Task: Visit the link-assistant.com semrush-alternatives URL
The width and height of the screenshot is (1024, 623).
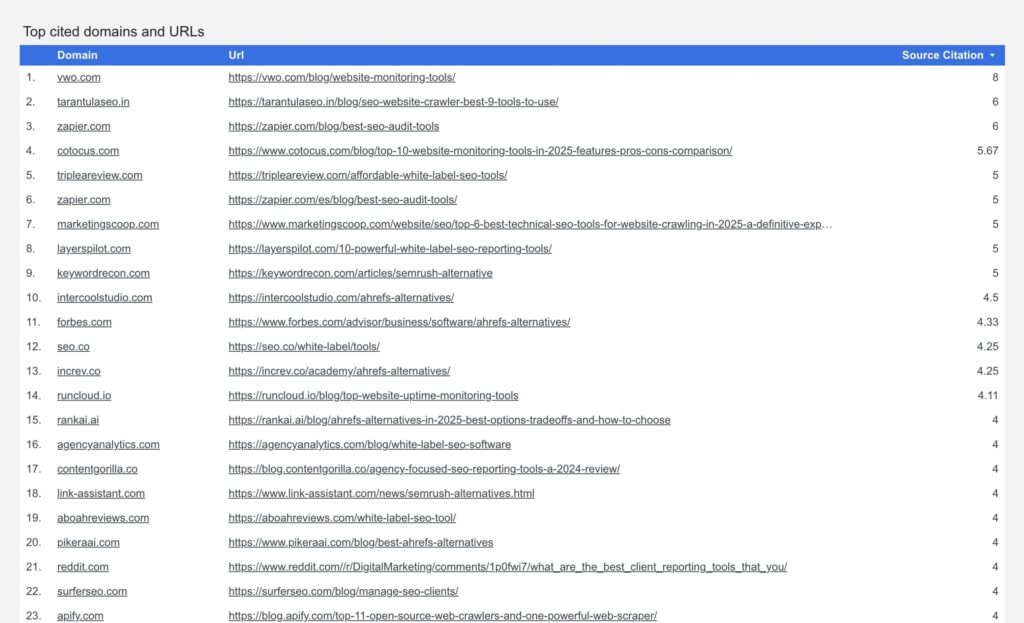Action: [x=381, y=493]
